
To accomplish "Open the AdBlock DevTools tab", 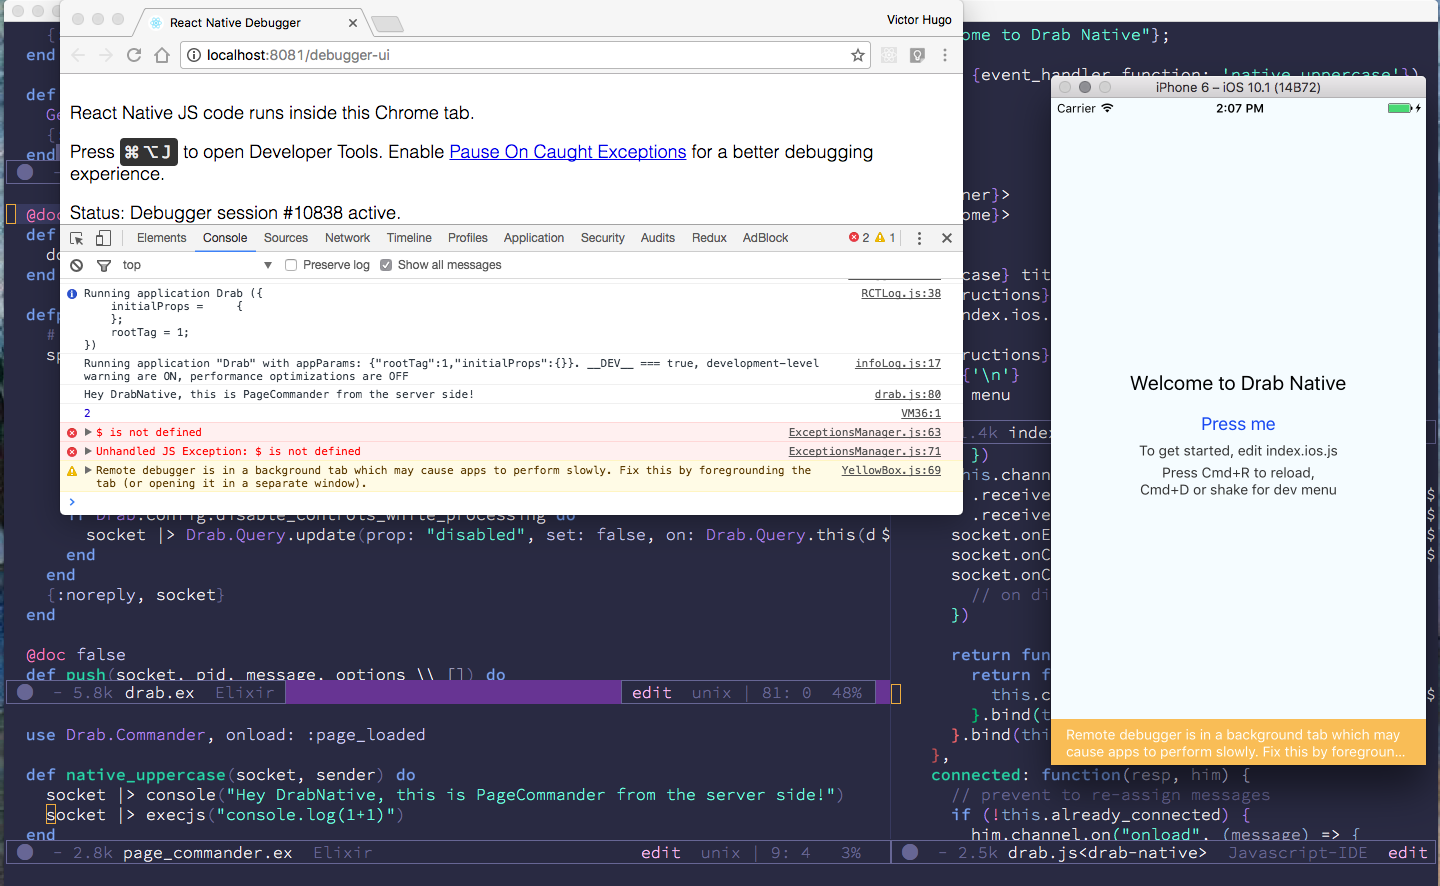I will pos(765,238).
